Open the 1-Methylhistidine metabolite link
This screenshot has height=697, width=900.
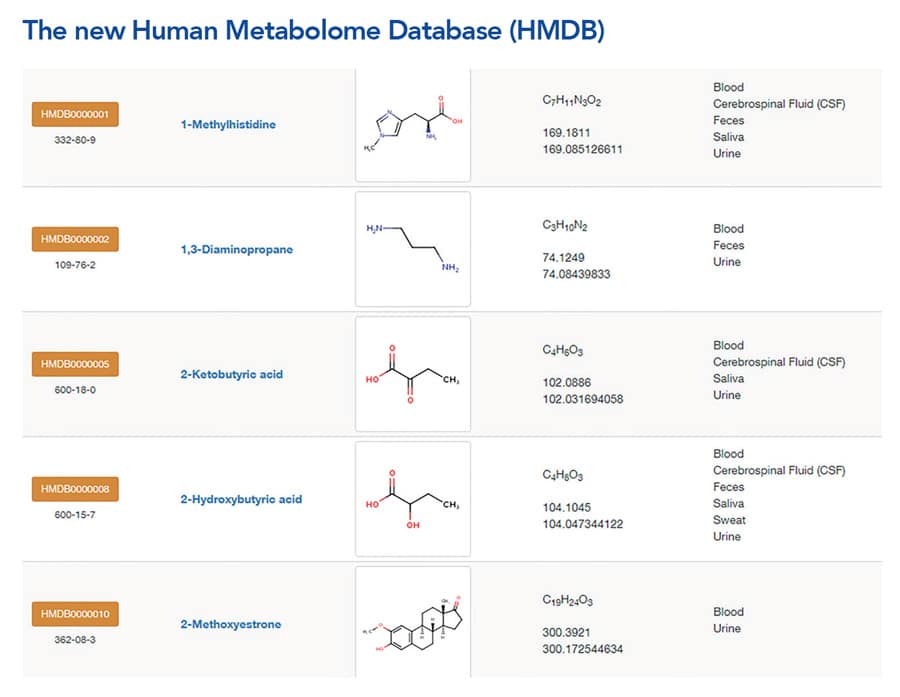(x=228, y=125)
